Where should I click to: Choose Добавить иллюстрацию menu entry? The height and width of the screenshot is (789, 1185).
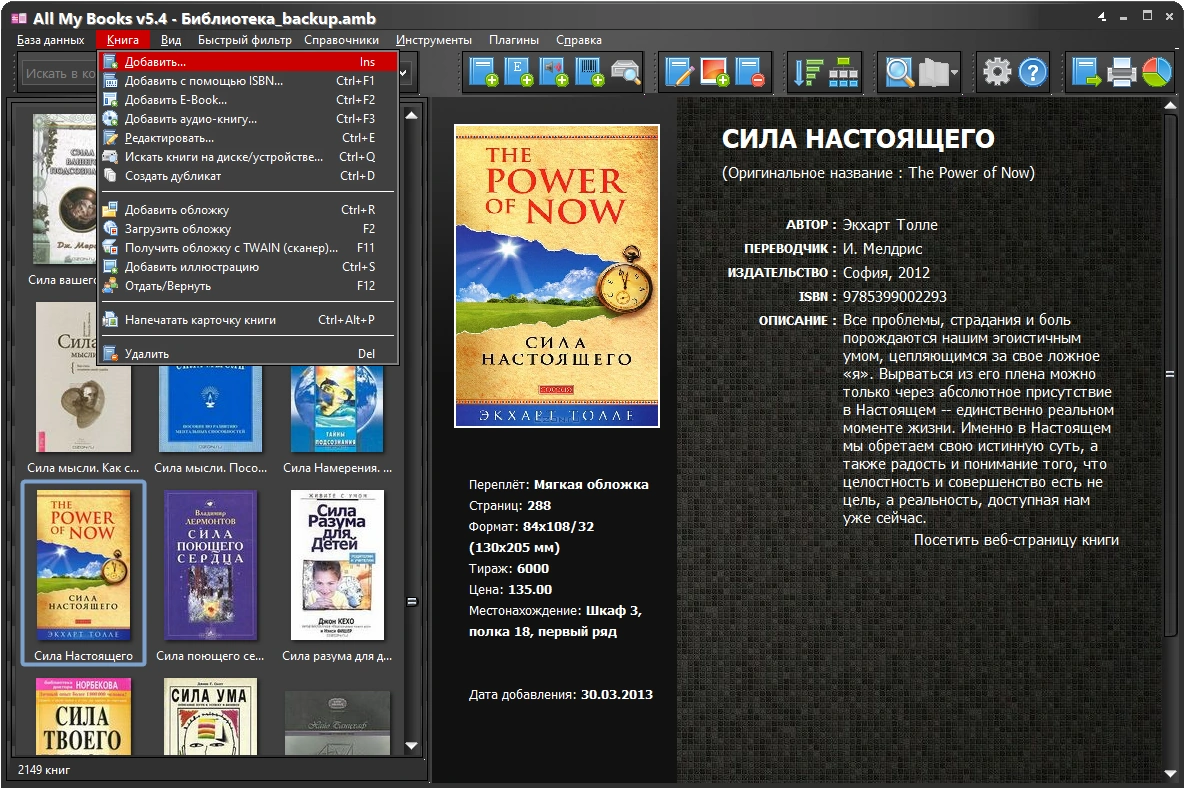pyautogui.click(x=248, y=266)
